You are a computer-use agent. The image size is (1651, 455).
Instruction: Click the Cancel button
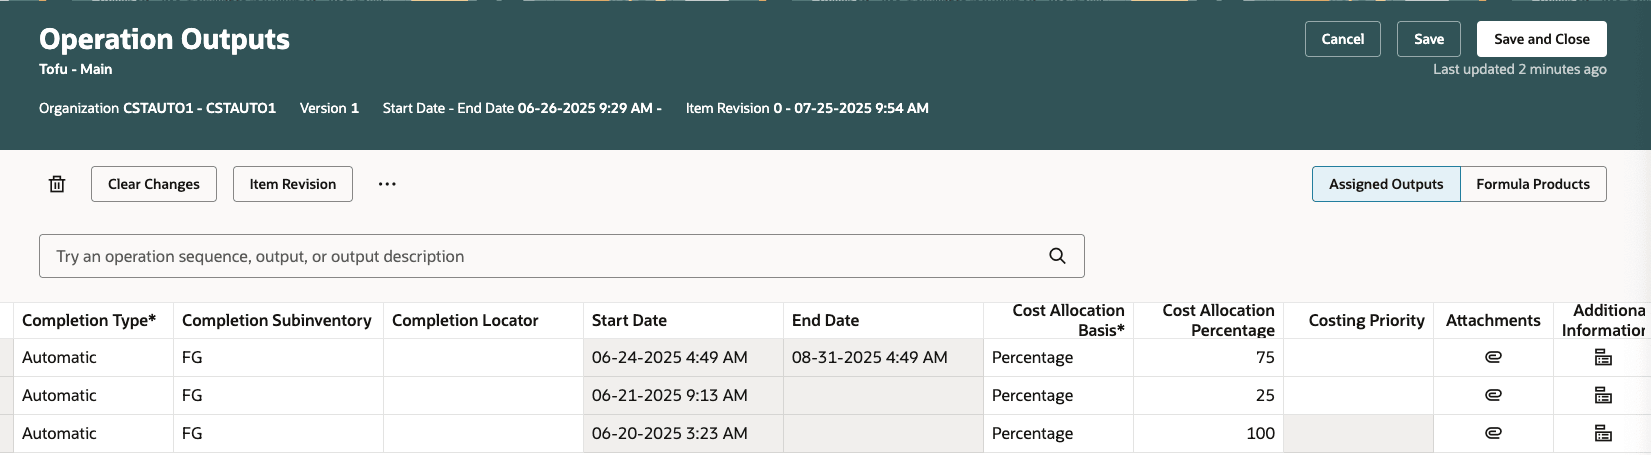pos(1342,39)
